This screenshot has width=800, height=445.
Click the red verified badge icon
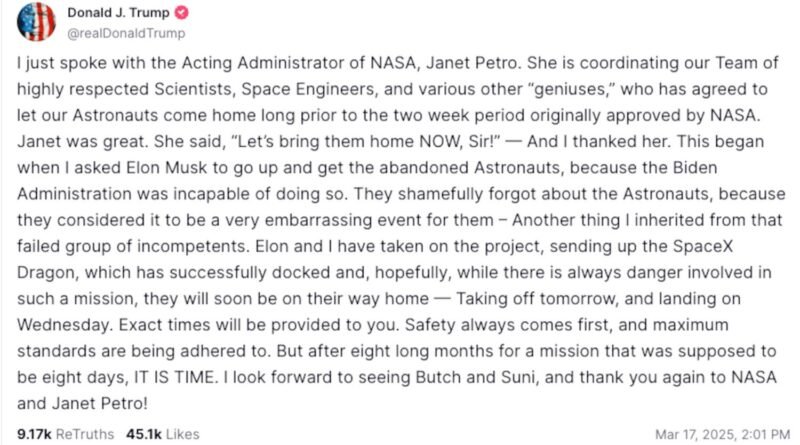180,12
